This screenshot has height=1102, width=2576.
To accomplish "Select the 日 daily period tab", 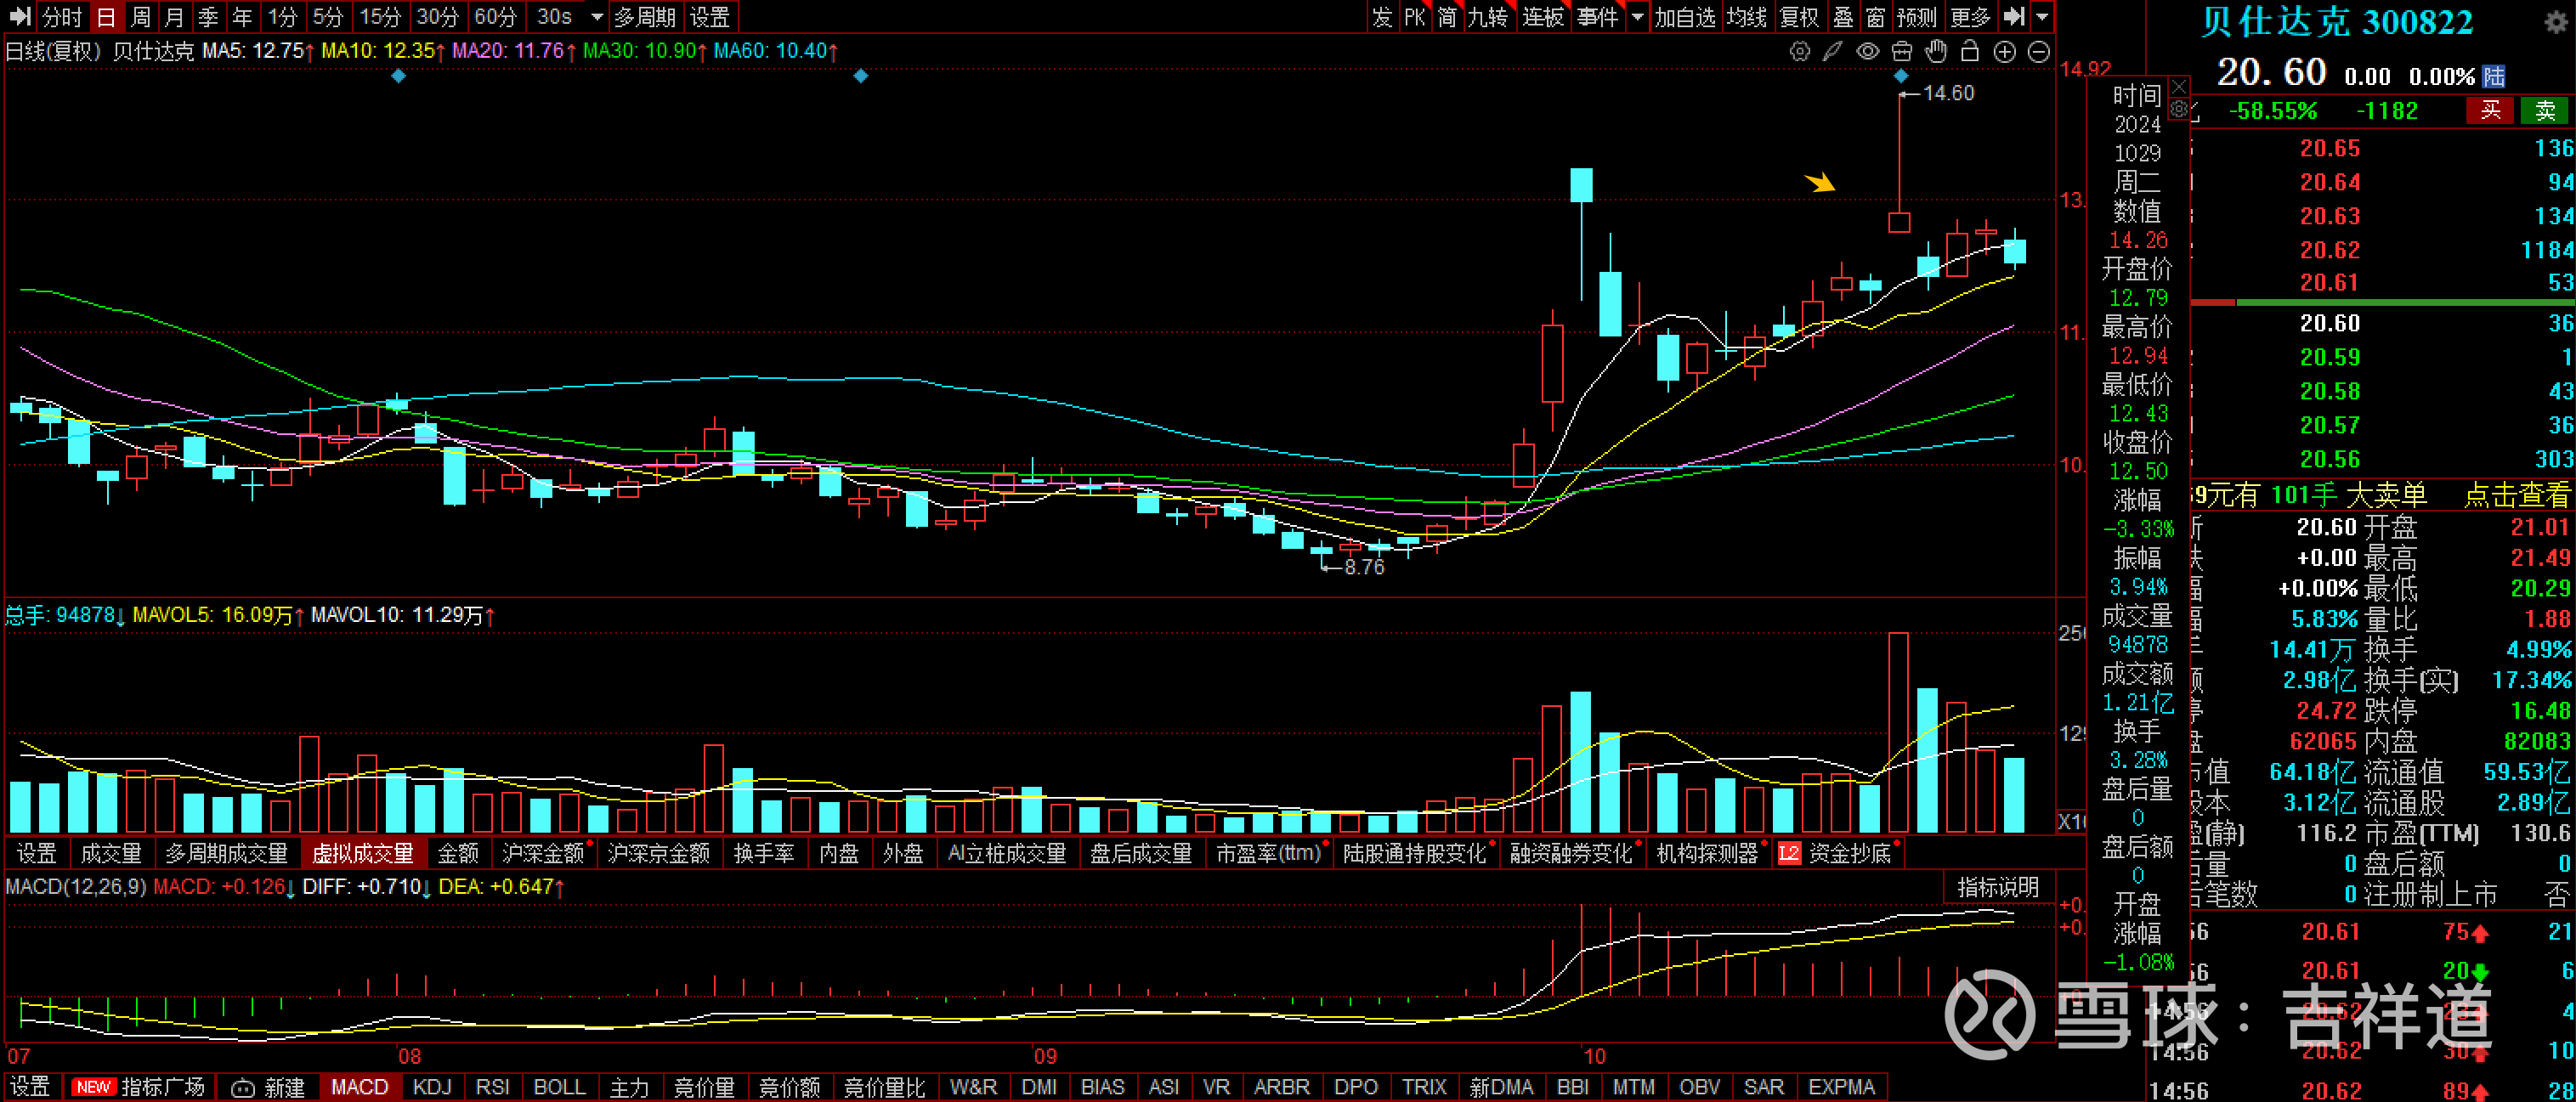I will [x=106, y=17].
